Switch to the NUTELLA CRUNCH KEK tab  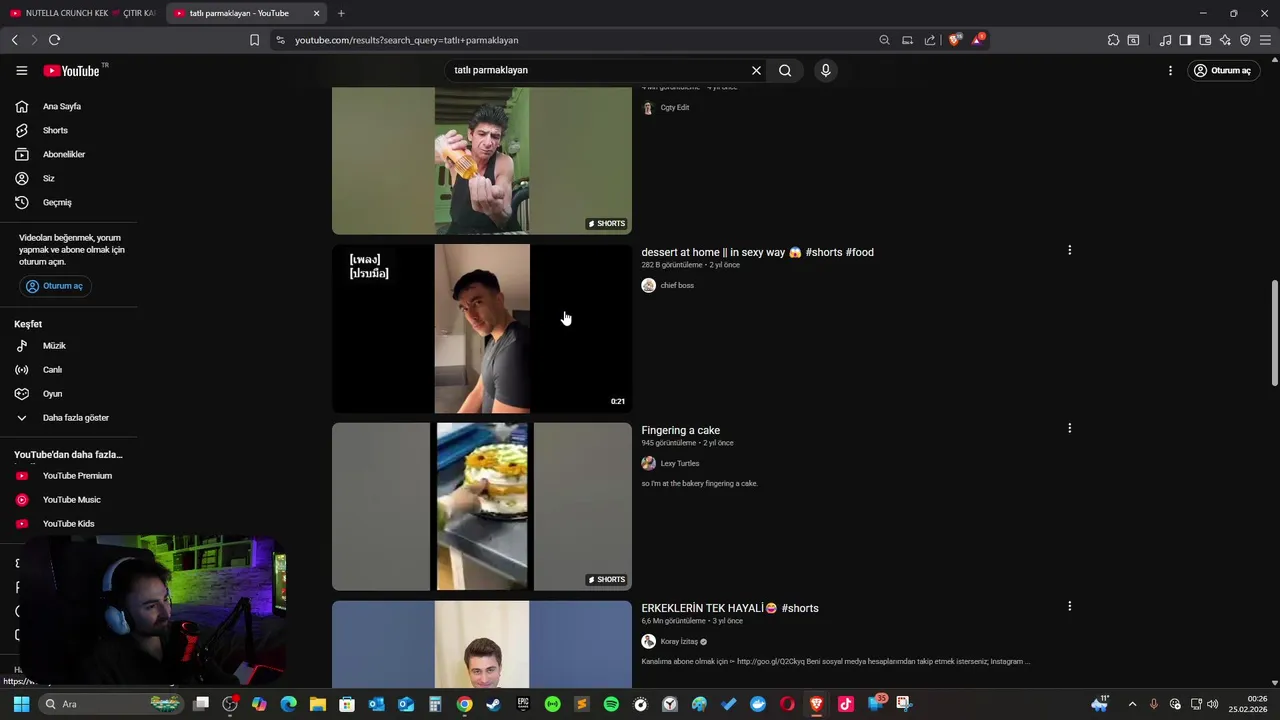point(82,13)
